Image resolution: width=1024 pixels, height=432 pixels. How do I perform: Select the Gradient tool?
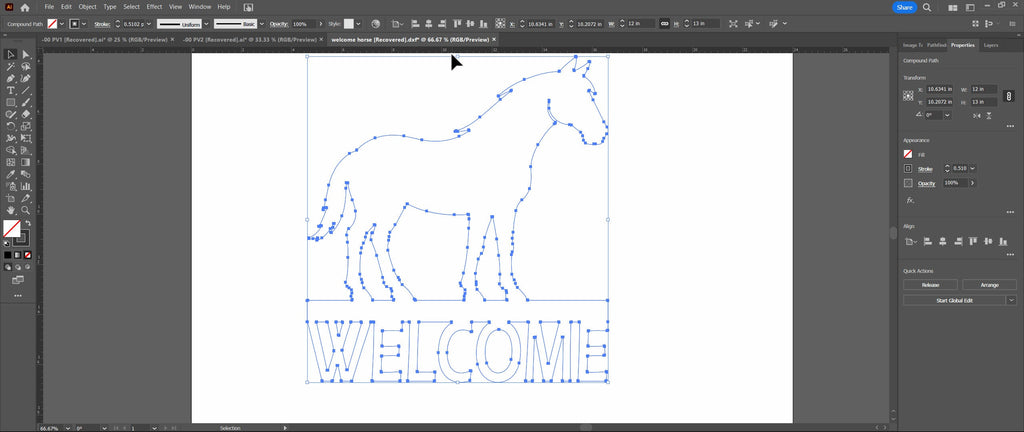click(x=26, y=162)
